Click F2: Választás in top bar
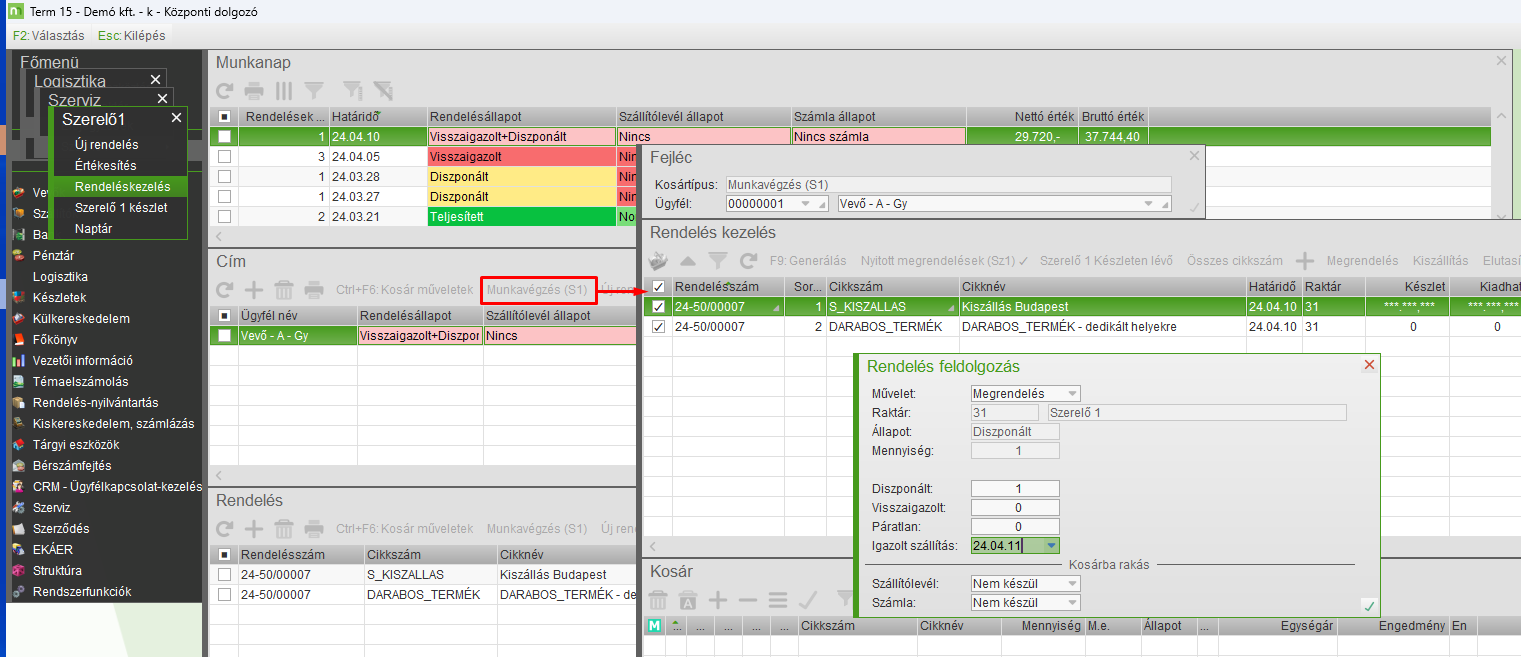Image resolution: width=1521 pixels, height=657 pixels. click(x=48, y=35)
